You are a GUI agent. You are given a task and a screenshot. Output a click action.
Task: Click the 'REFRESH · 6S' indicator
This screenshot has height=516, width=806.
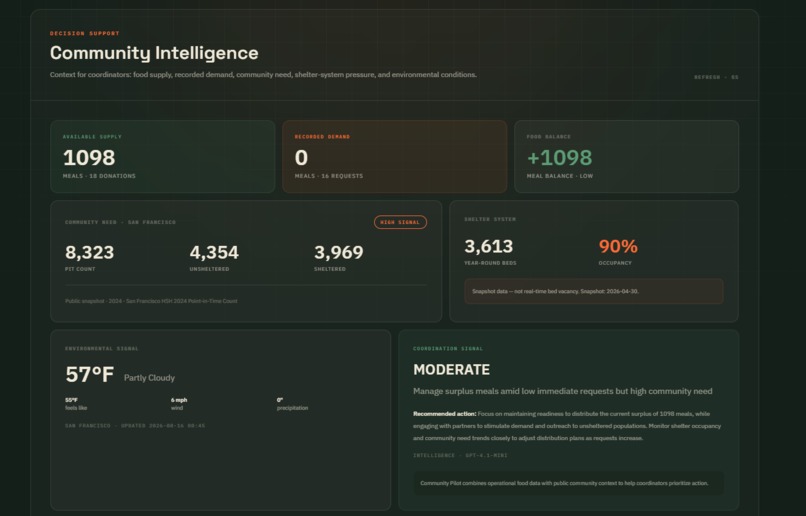(716, 77)
